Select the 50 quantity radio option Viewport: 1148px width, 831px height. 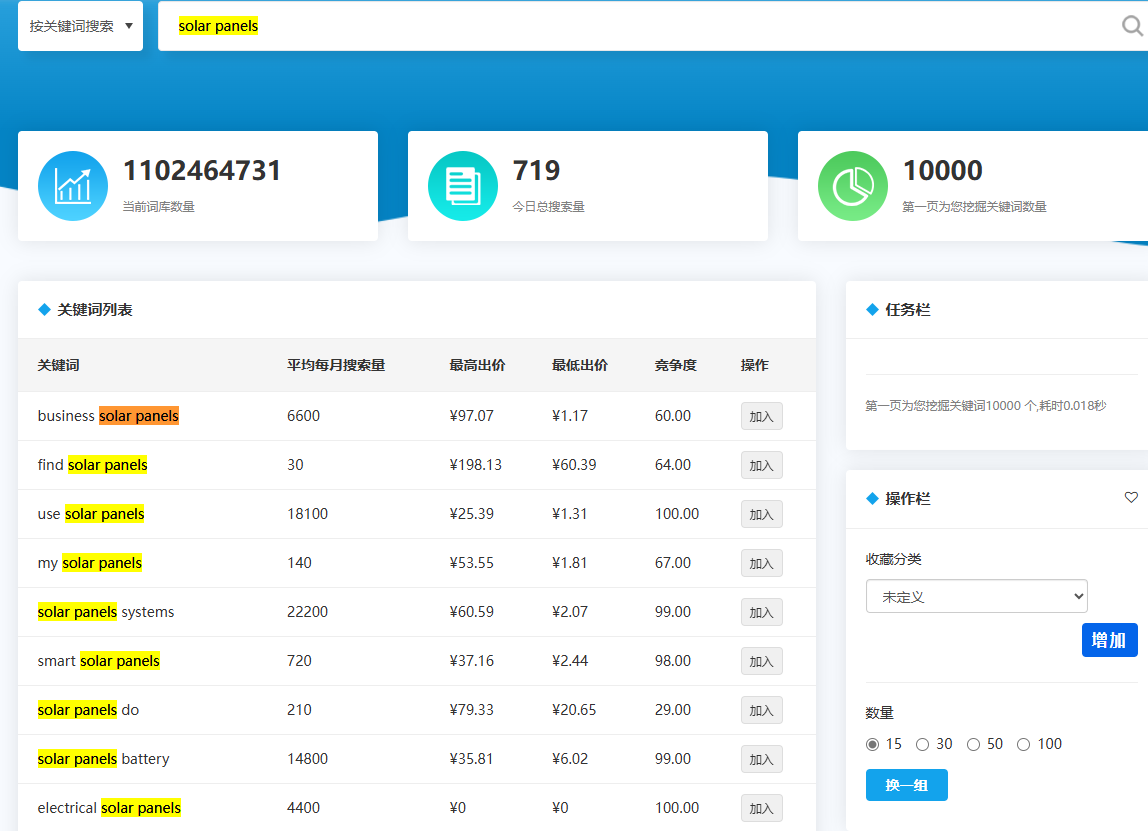973,744
